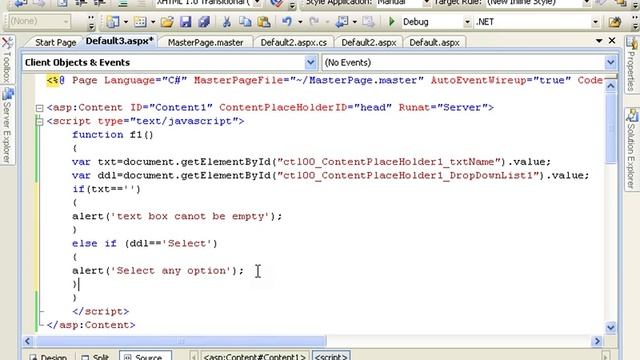Click the 'text box canot be empty' alert line
Image resolution: width=640 pixels, height=360 pixels.
coord(177,216)
